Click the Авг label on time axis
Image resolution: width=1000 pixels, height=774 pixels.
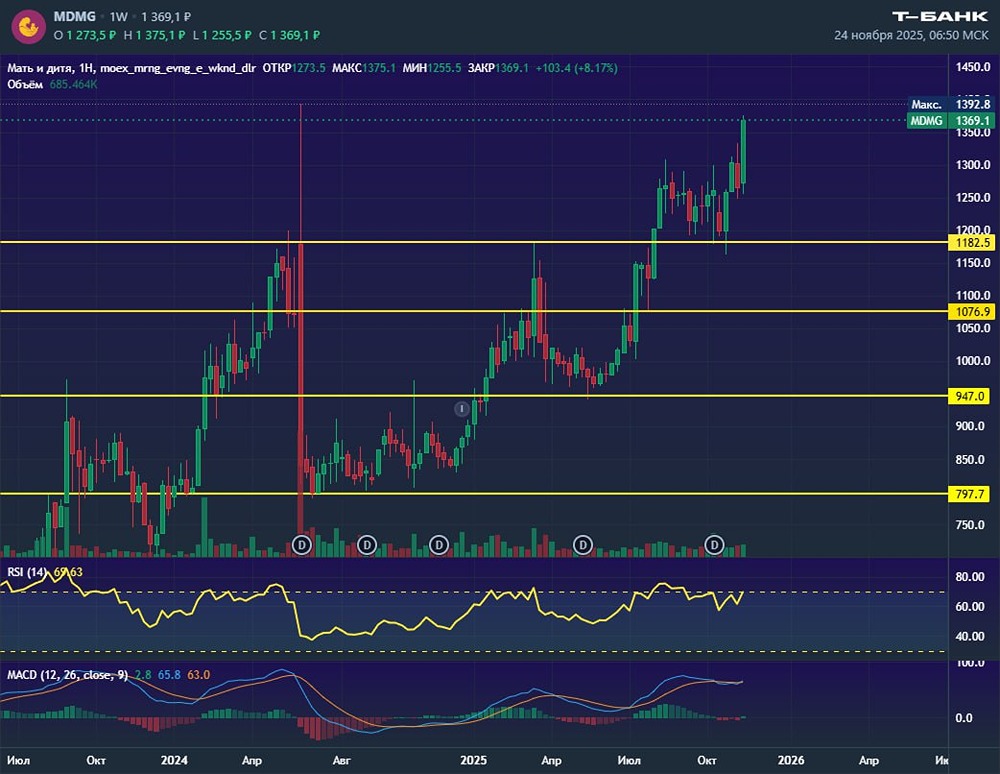point(342,760)
